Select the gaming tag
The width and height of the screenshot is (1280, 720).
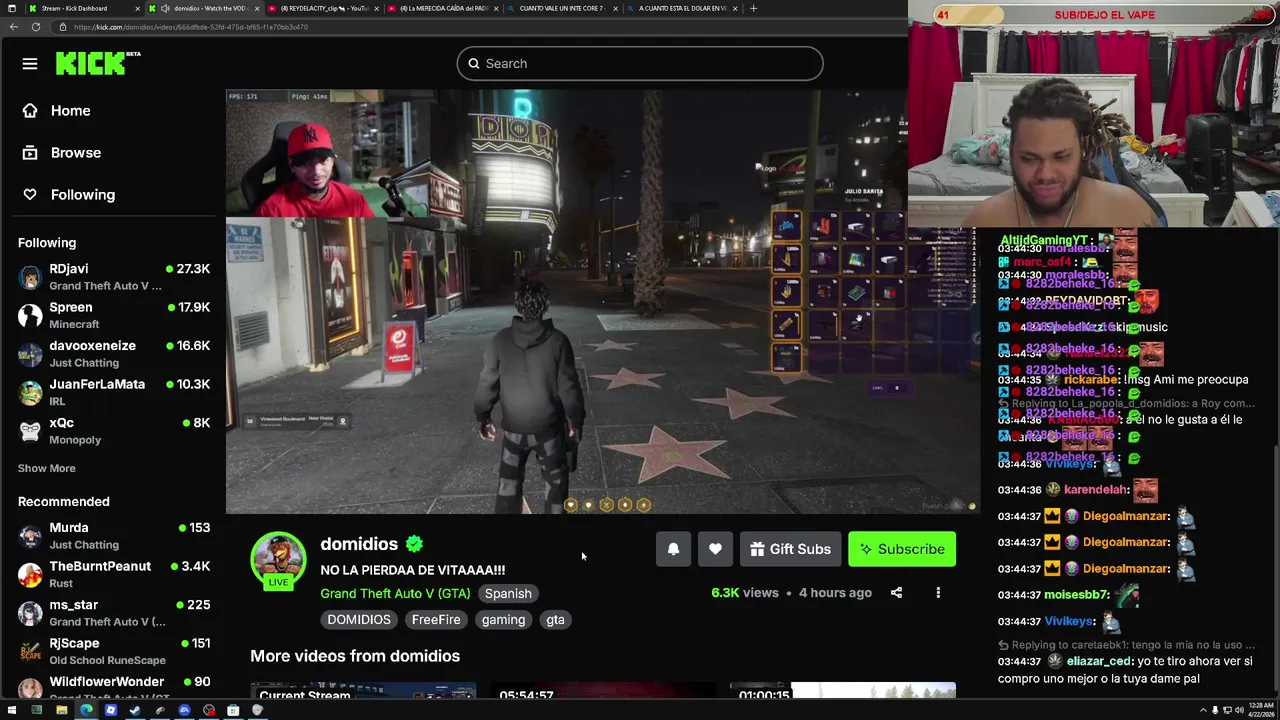tap(503, 620)
